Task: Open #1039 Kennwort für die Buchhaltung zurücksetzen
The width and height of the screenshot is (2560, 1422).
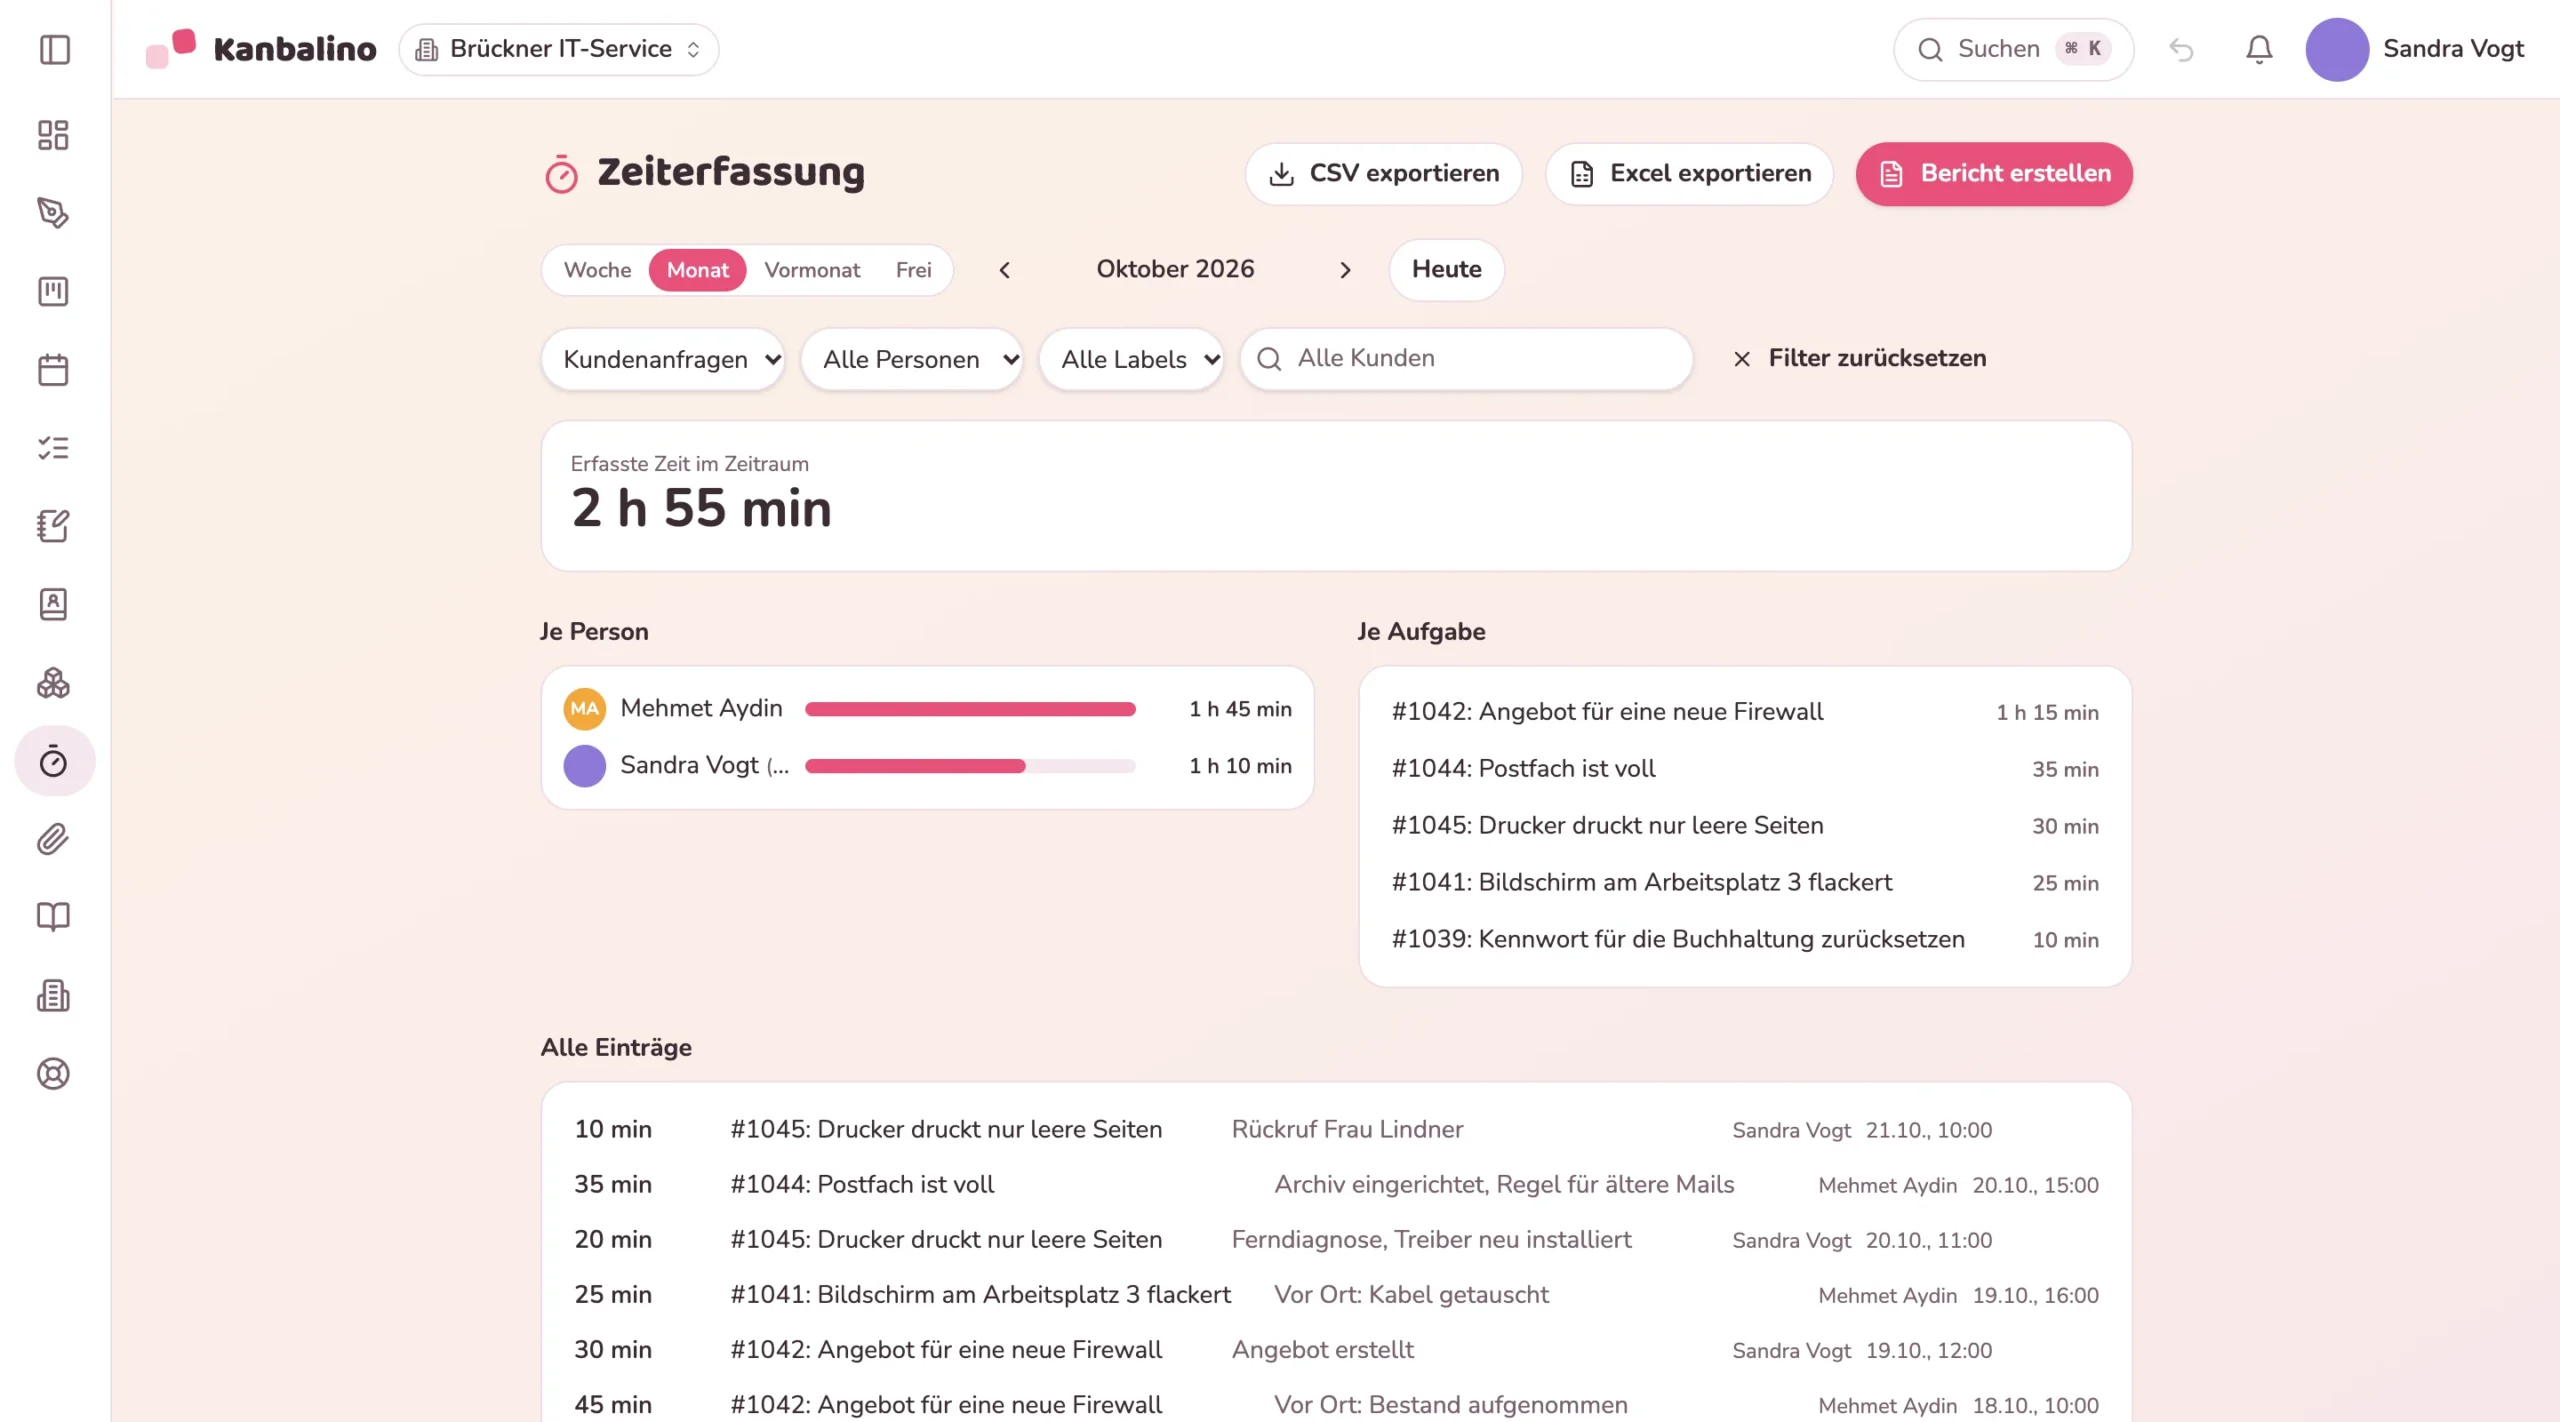Action: coord(1745,940)
